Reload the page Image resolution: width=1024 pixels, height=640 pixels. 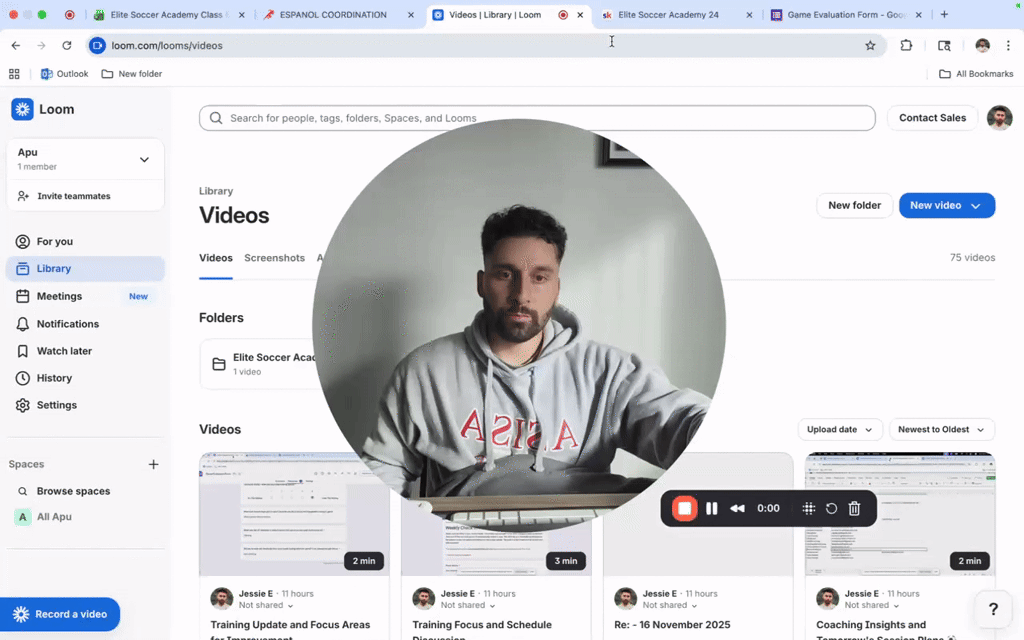[67, 45]
